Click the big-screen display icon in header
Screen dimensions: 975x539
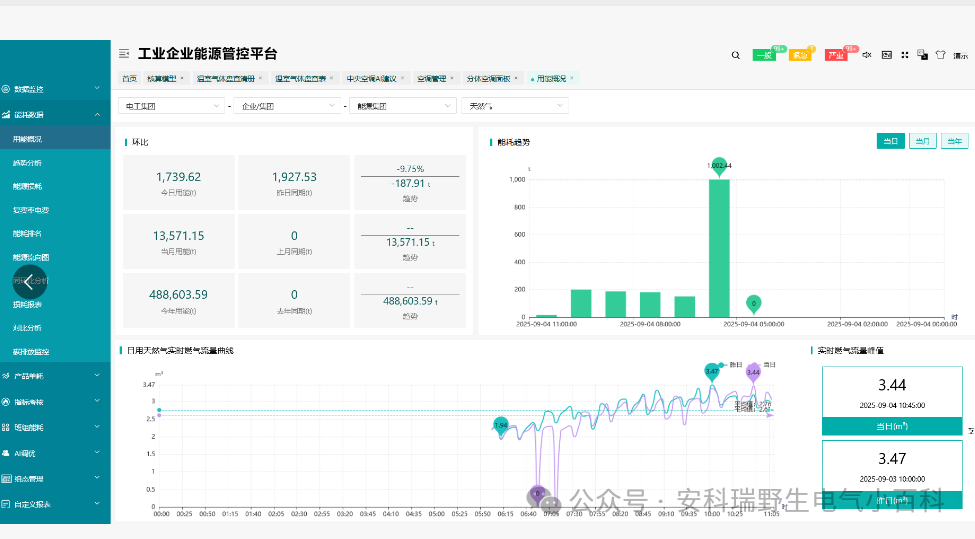click(887, 55)
